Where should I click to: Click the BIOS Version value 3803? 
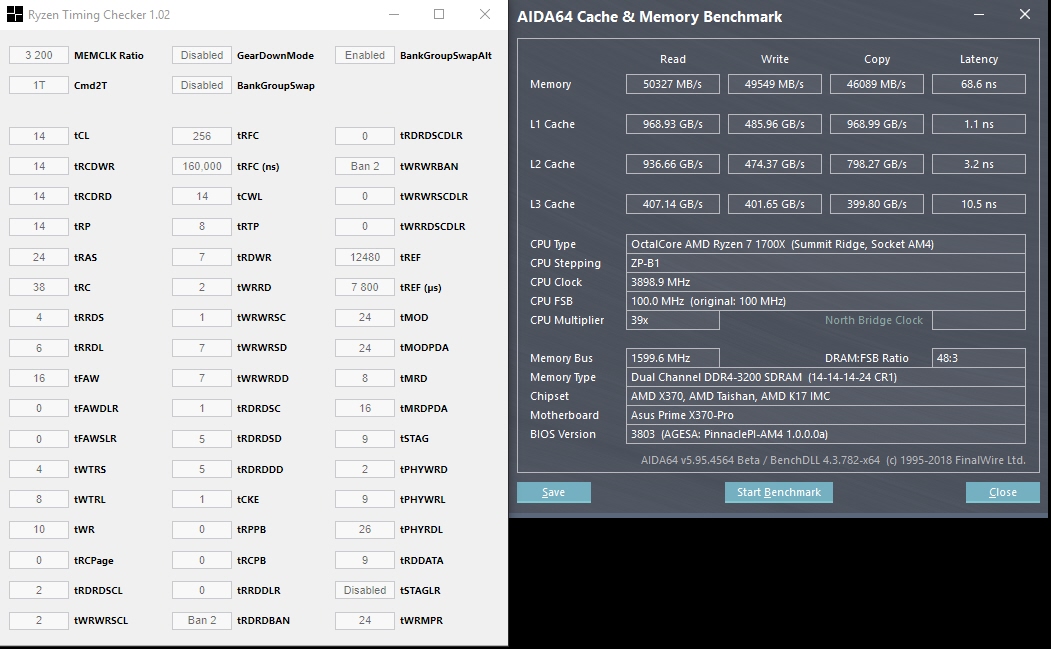click(825, 434)
